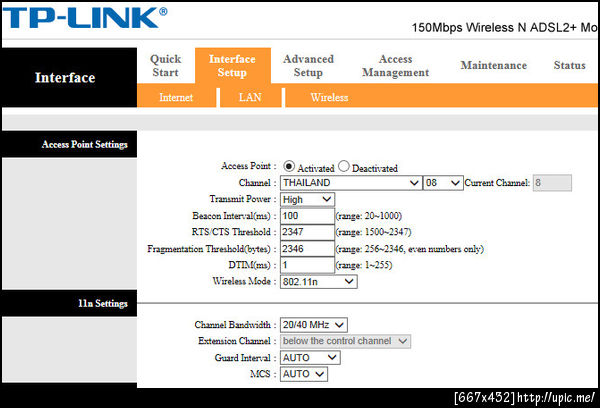Viewport: 600px width, 408px height.
Task: Select the Activated access point option
Action: (289, 166)
